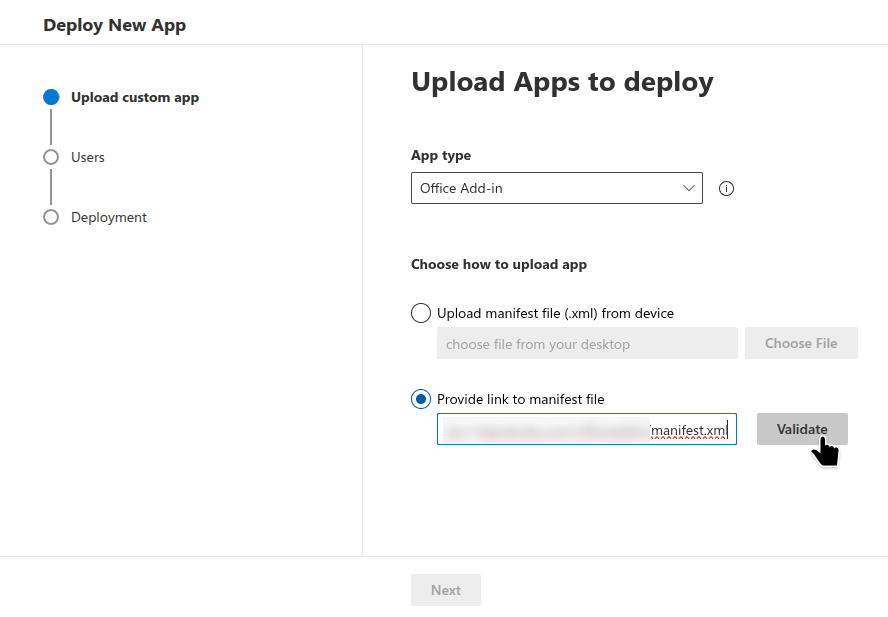This screenshot has width=888, height=617.
Task: Click the Choose how to upload app heading
Action: [499, 265]
